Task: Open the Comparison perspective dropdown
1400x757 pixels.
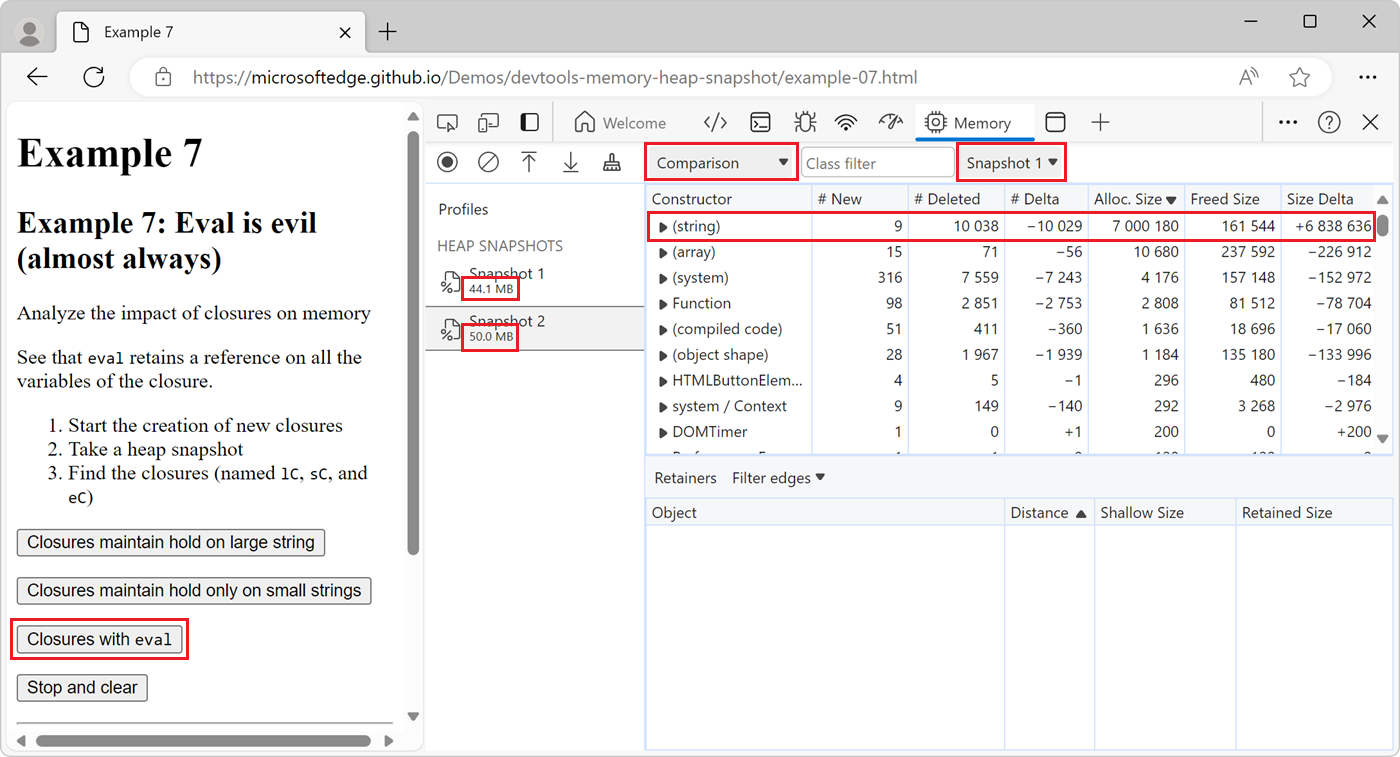Action: 720,162
